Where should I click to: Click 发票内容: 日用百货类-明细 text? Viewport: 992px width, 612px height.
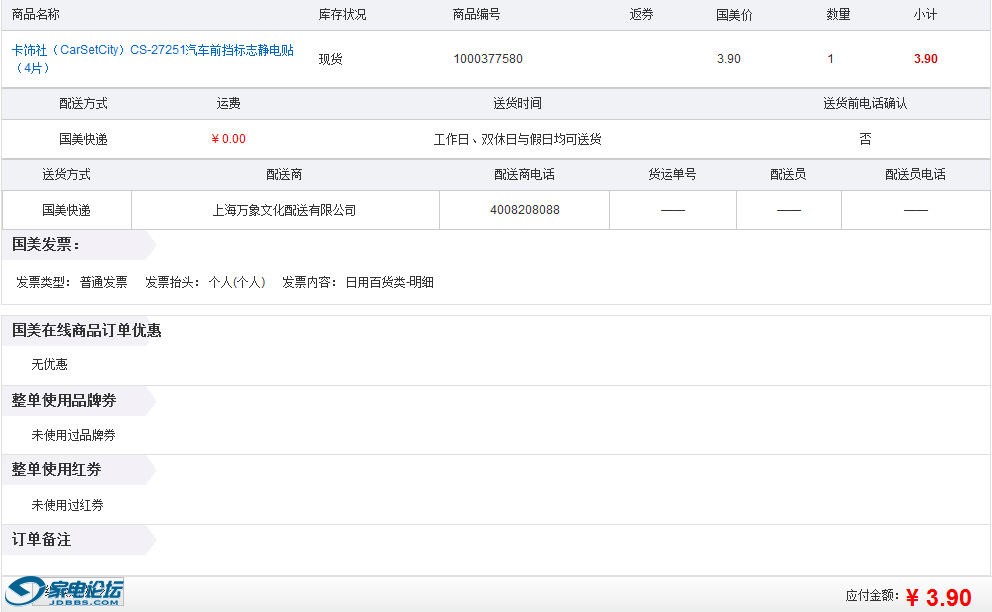coord(357,282)
